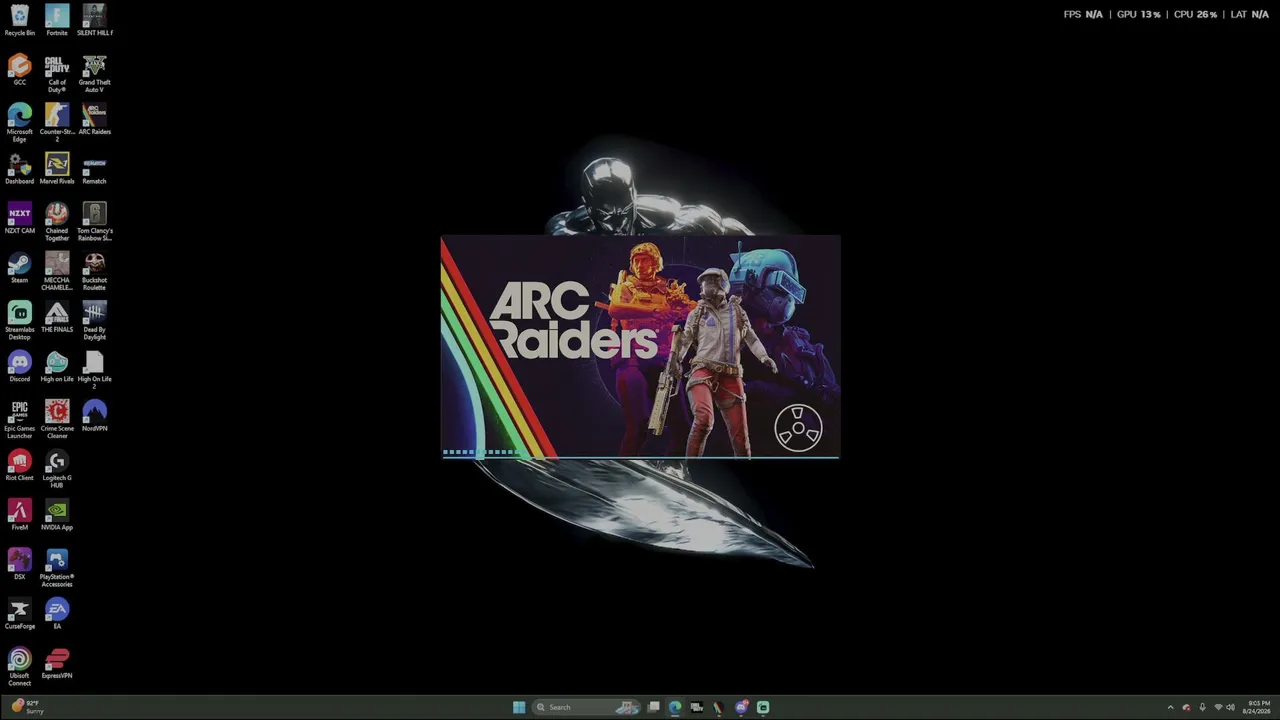
Task: Select the EA desktop shortcut
Action: [57, 614]
